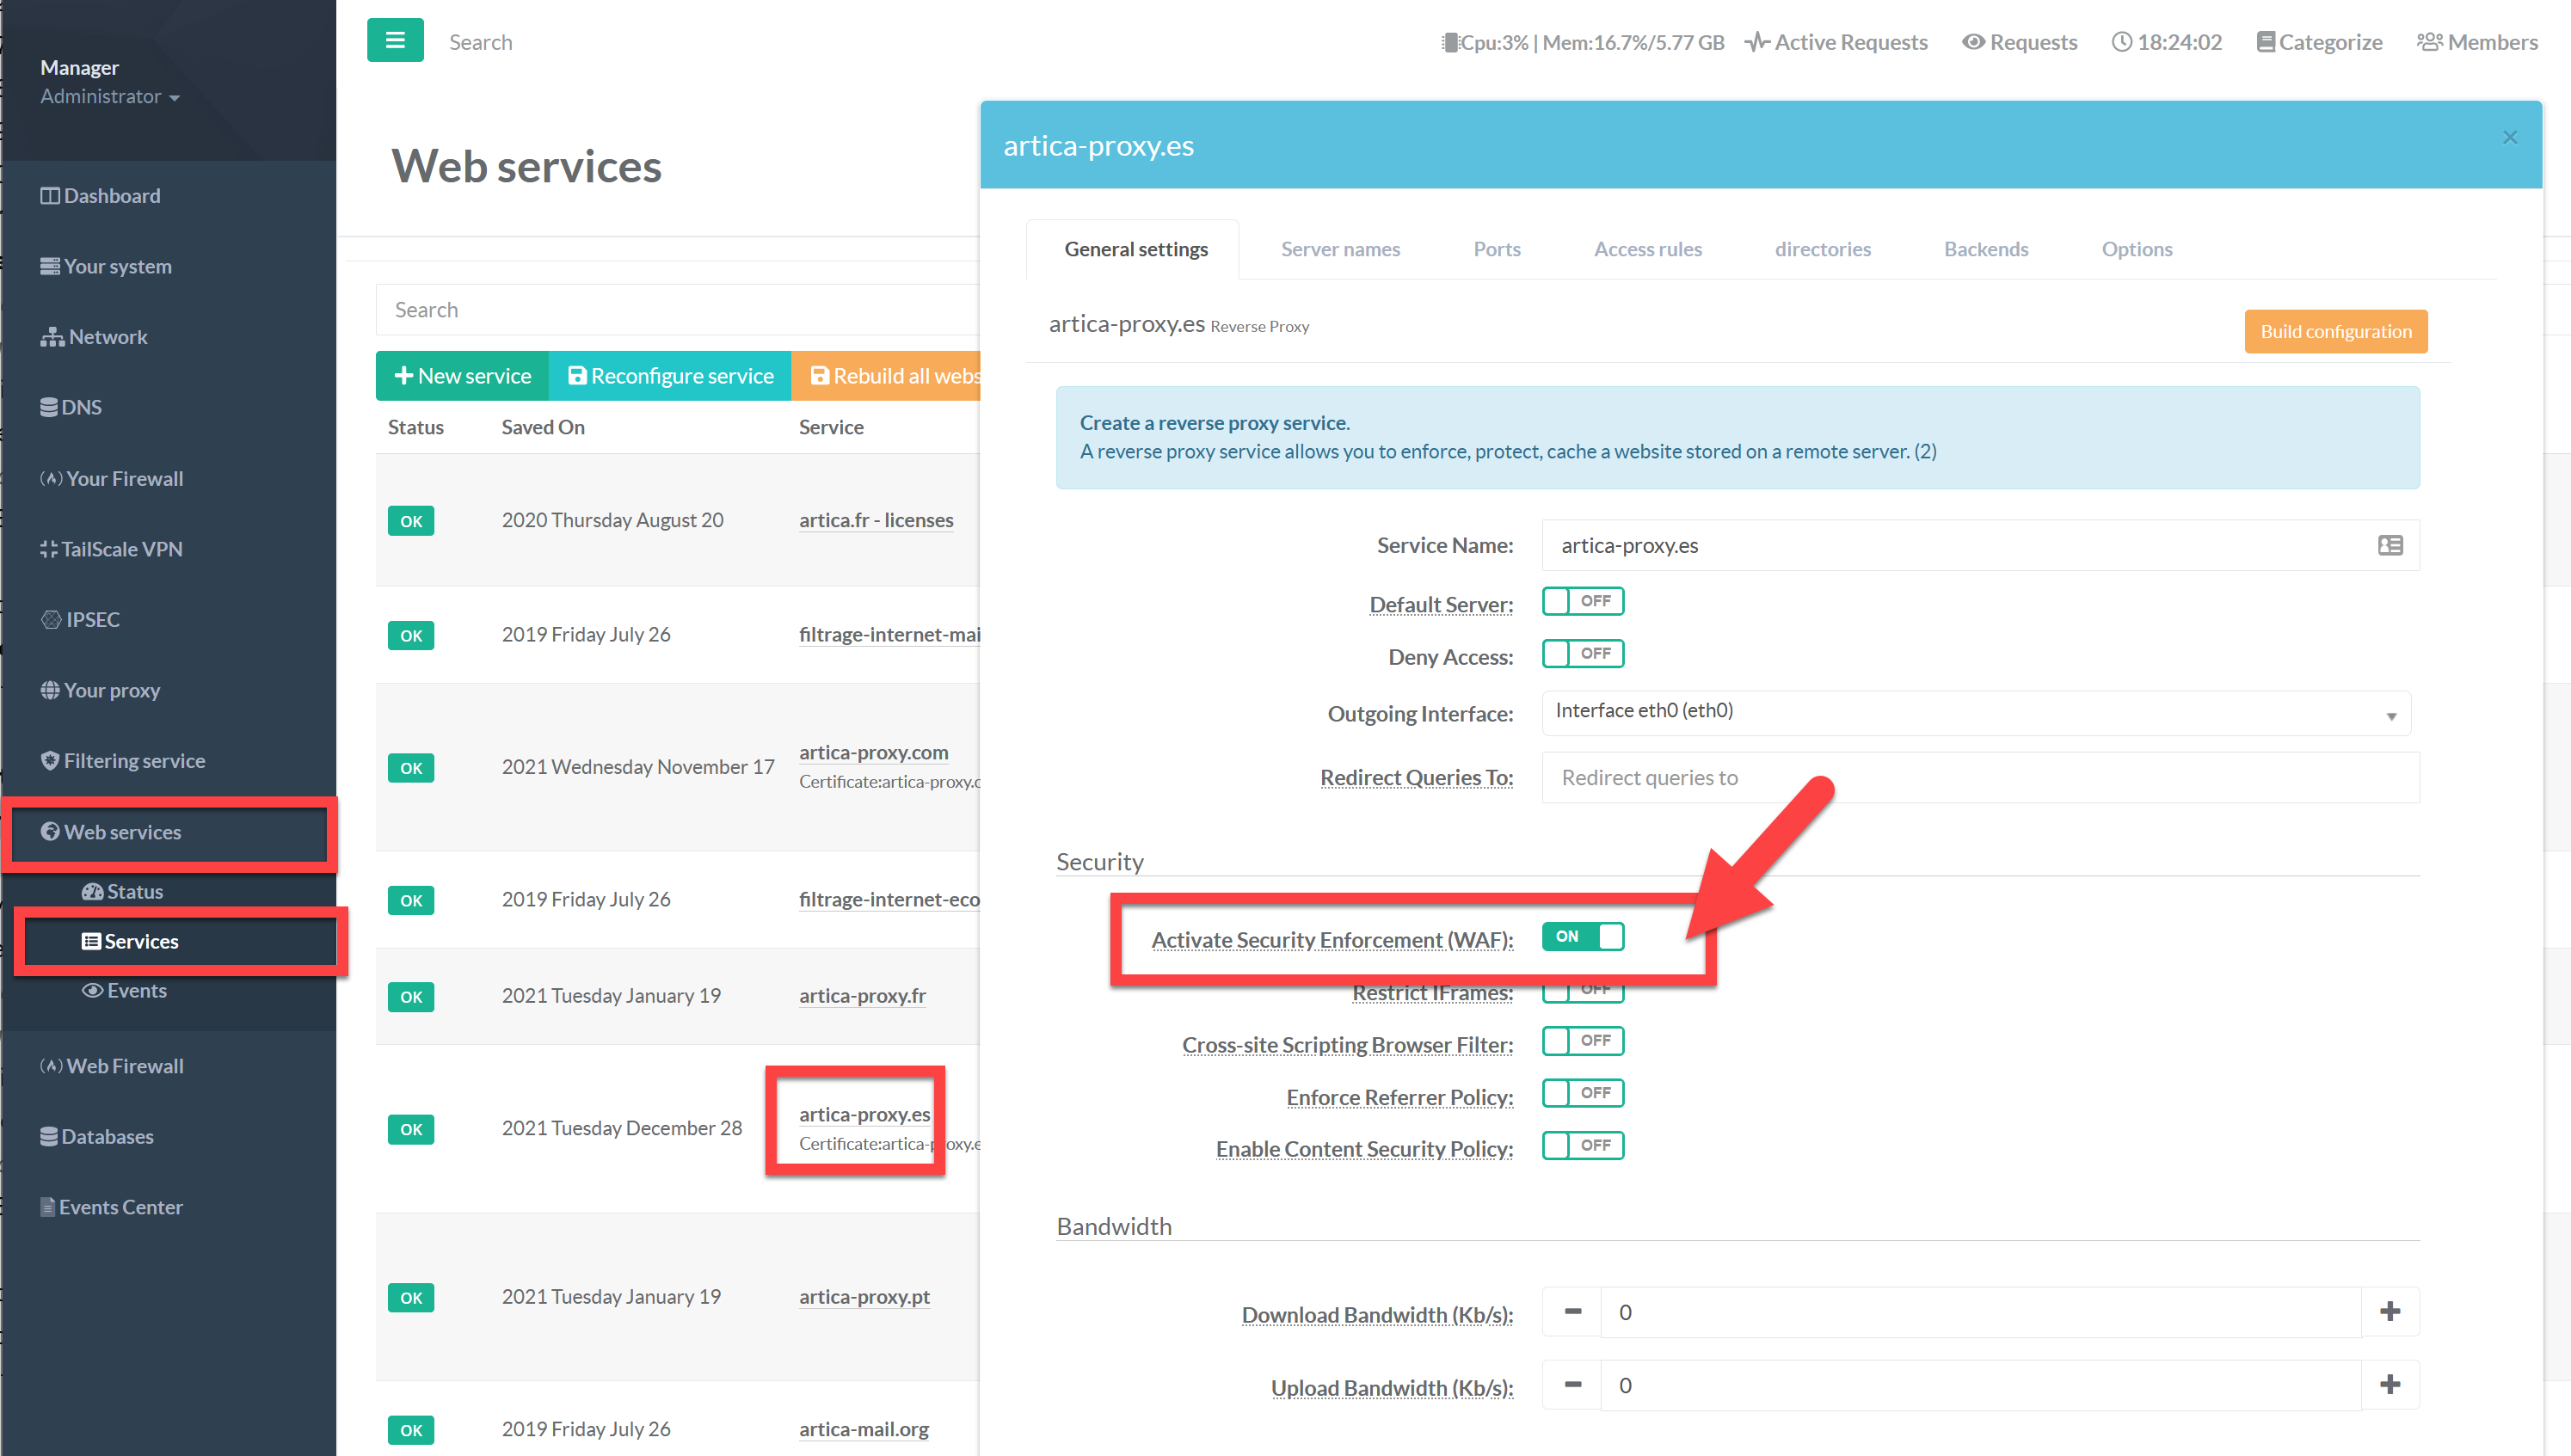Open the TailScale VPN sidebar item
This screenshot has height=1456, width=2571.
tap(121, 549)
